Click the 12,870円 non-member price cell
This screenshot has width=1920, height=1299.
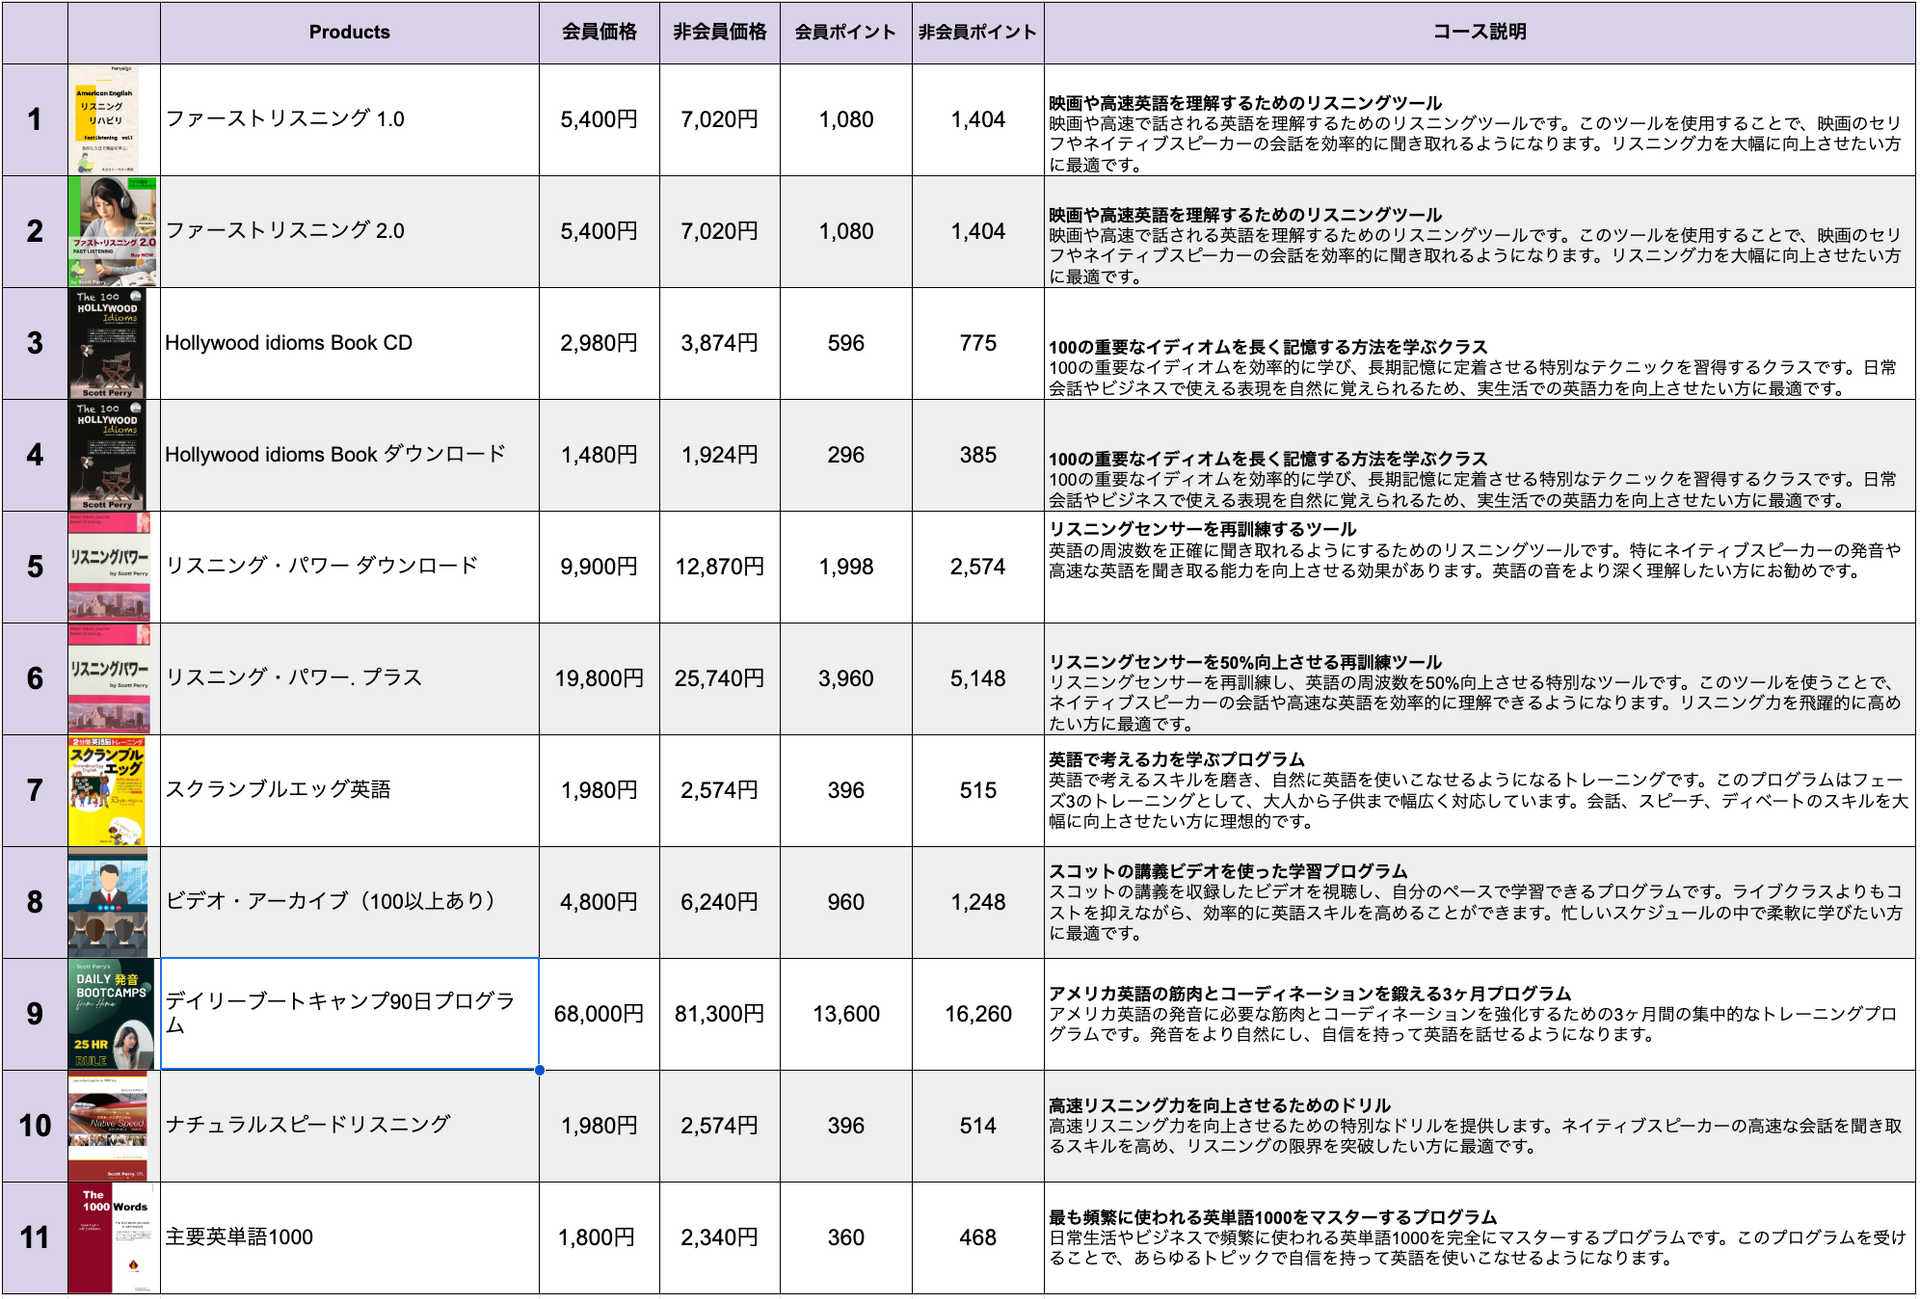tap(720, 567)
